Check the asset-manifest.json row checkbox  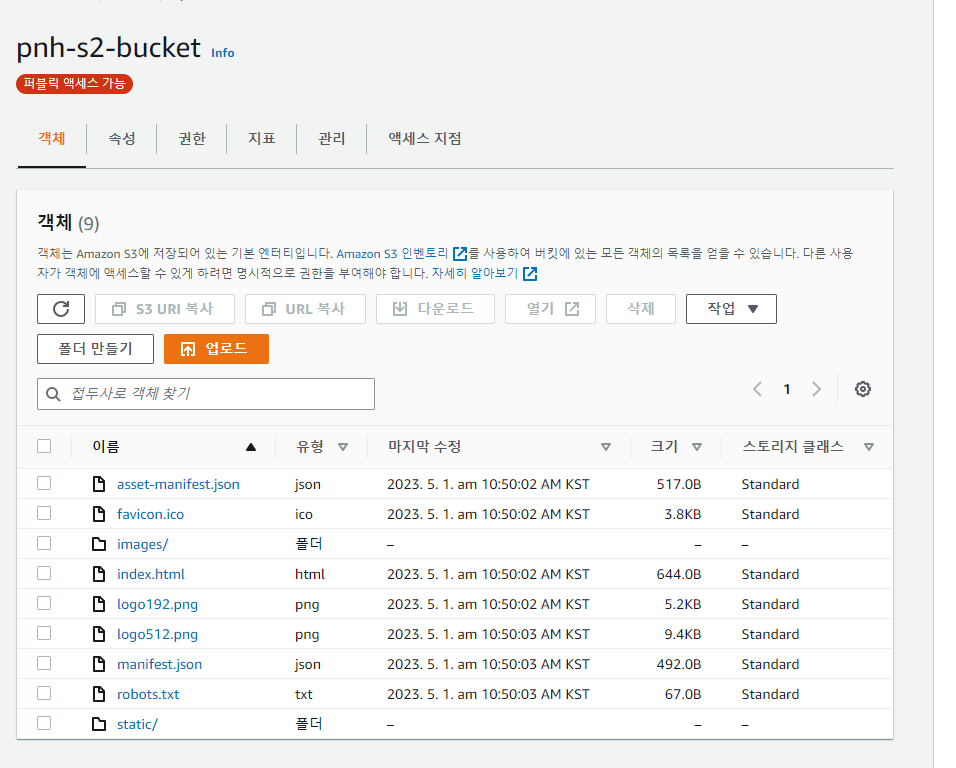pos(44,483)
